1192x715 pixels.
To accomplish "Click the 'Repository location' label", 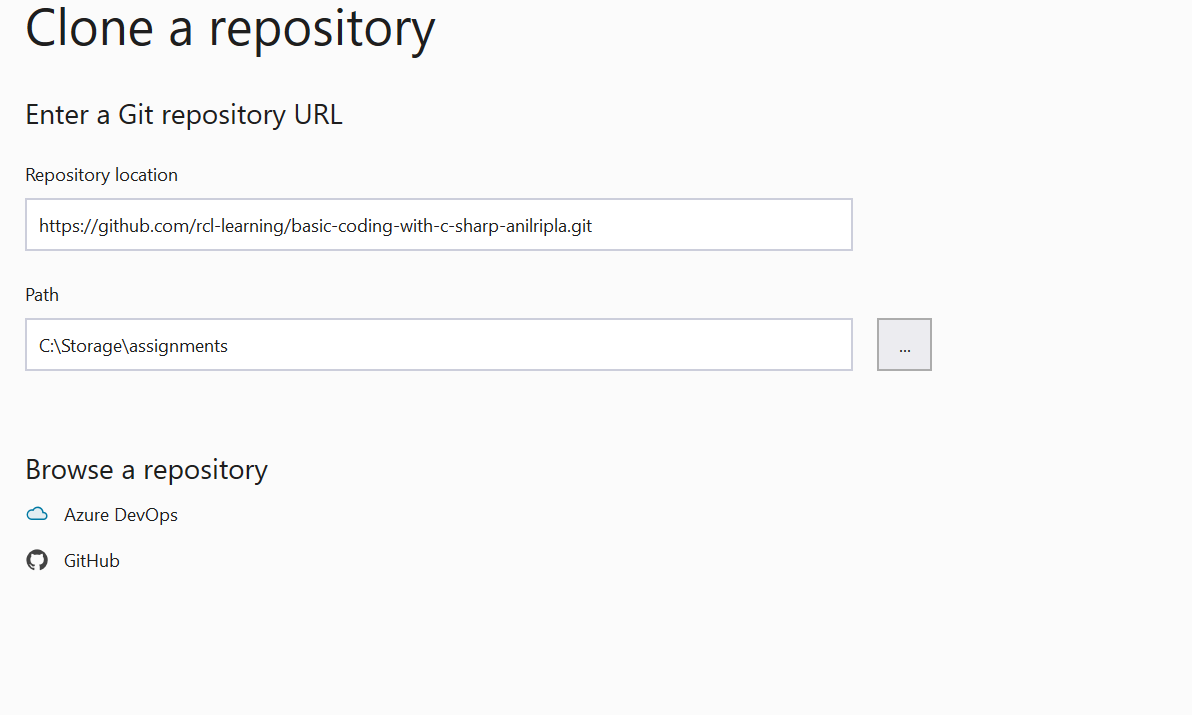I will [x=101, y=175].
